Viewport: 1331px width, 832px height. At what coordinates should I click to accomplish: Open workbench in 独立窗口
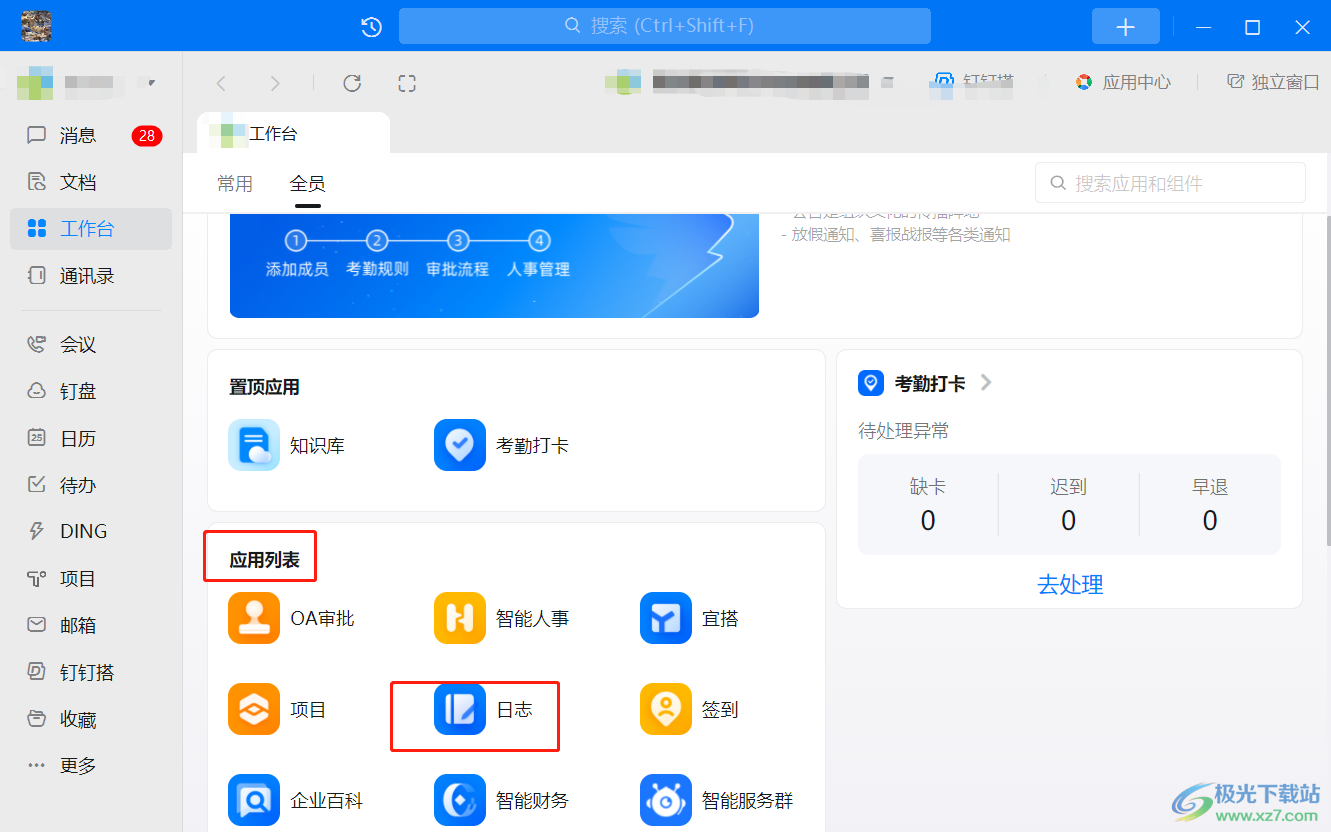(1273, 82)
